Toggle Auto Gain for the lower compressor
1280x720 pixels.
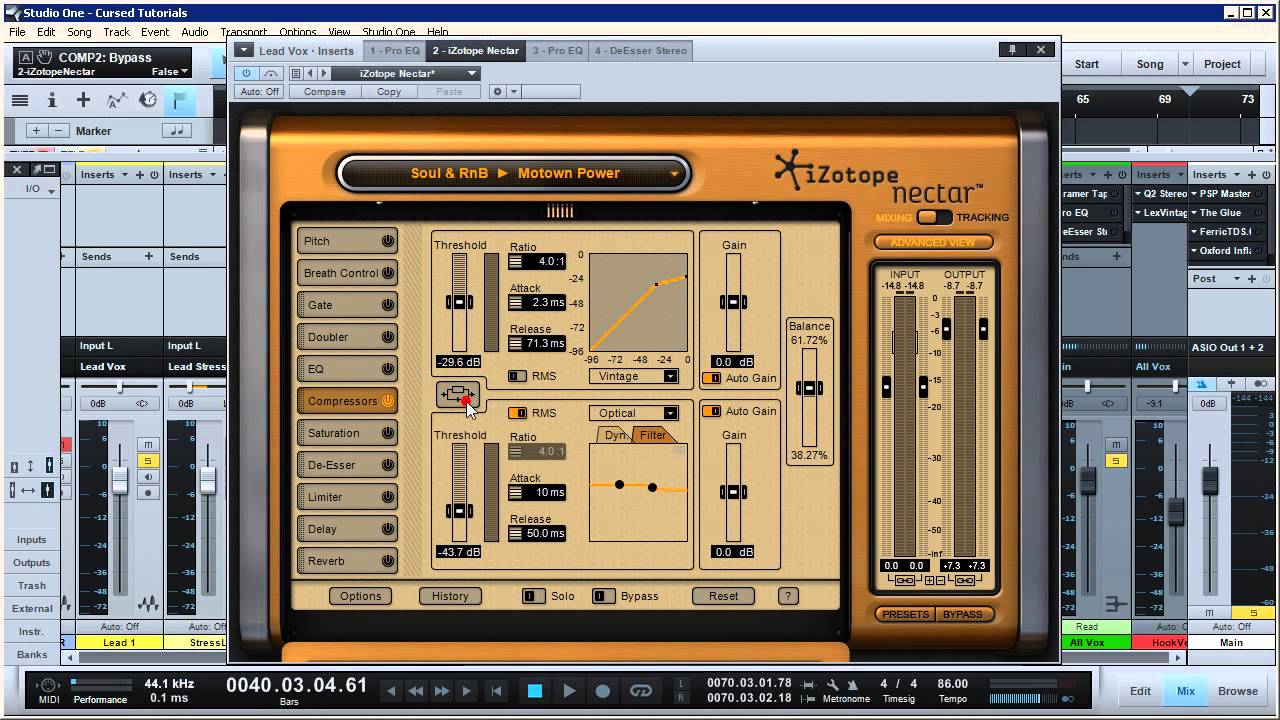pos(711,411)
